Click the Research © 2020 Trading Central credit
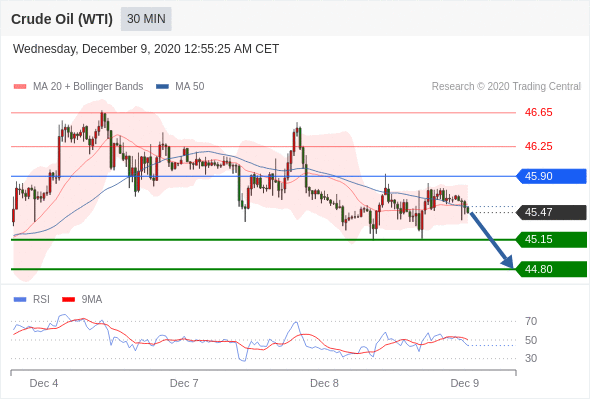 tap(506, 87)
